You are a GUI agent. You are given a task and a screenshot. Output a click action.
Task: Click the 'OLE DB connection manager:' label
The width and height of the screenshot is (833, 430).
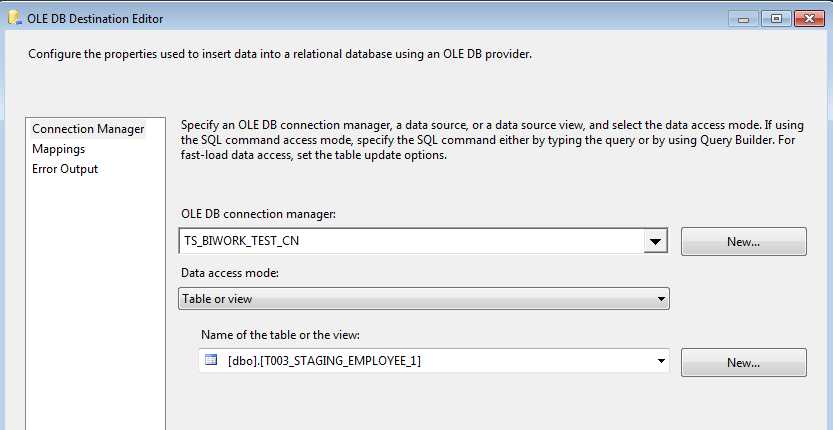pyautogui.click(x=258, y=214)
